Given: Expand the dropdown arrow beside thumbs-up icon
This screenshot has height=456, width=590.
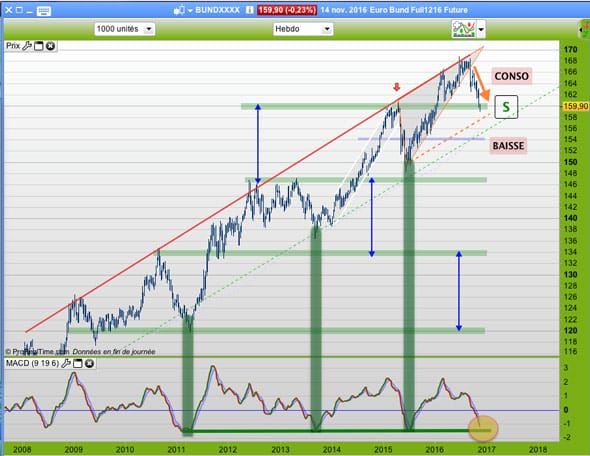Looking at the screenshot, I should 190,11.
